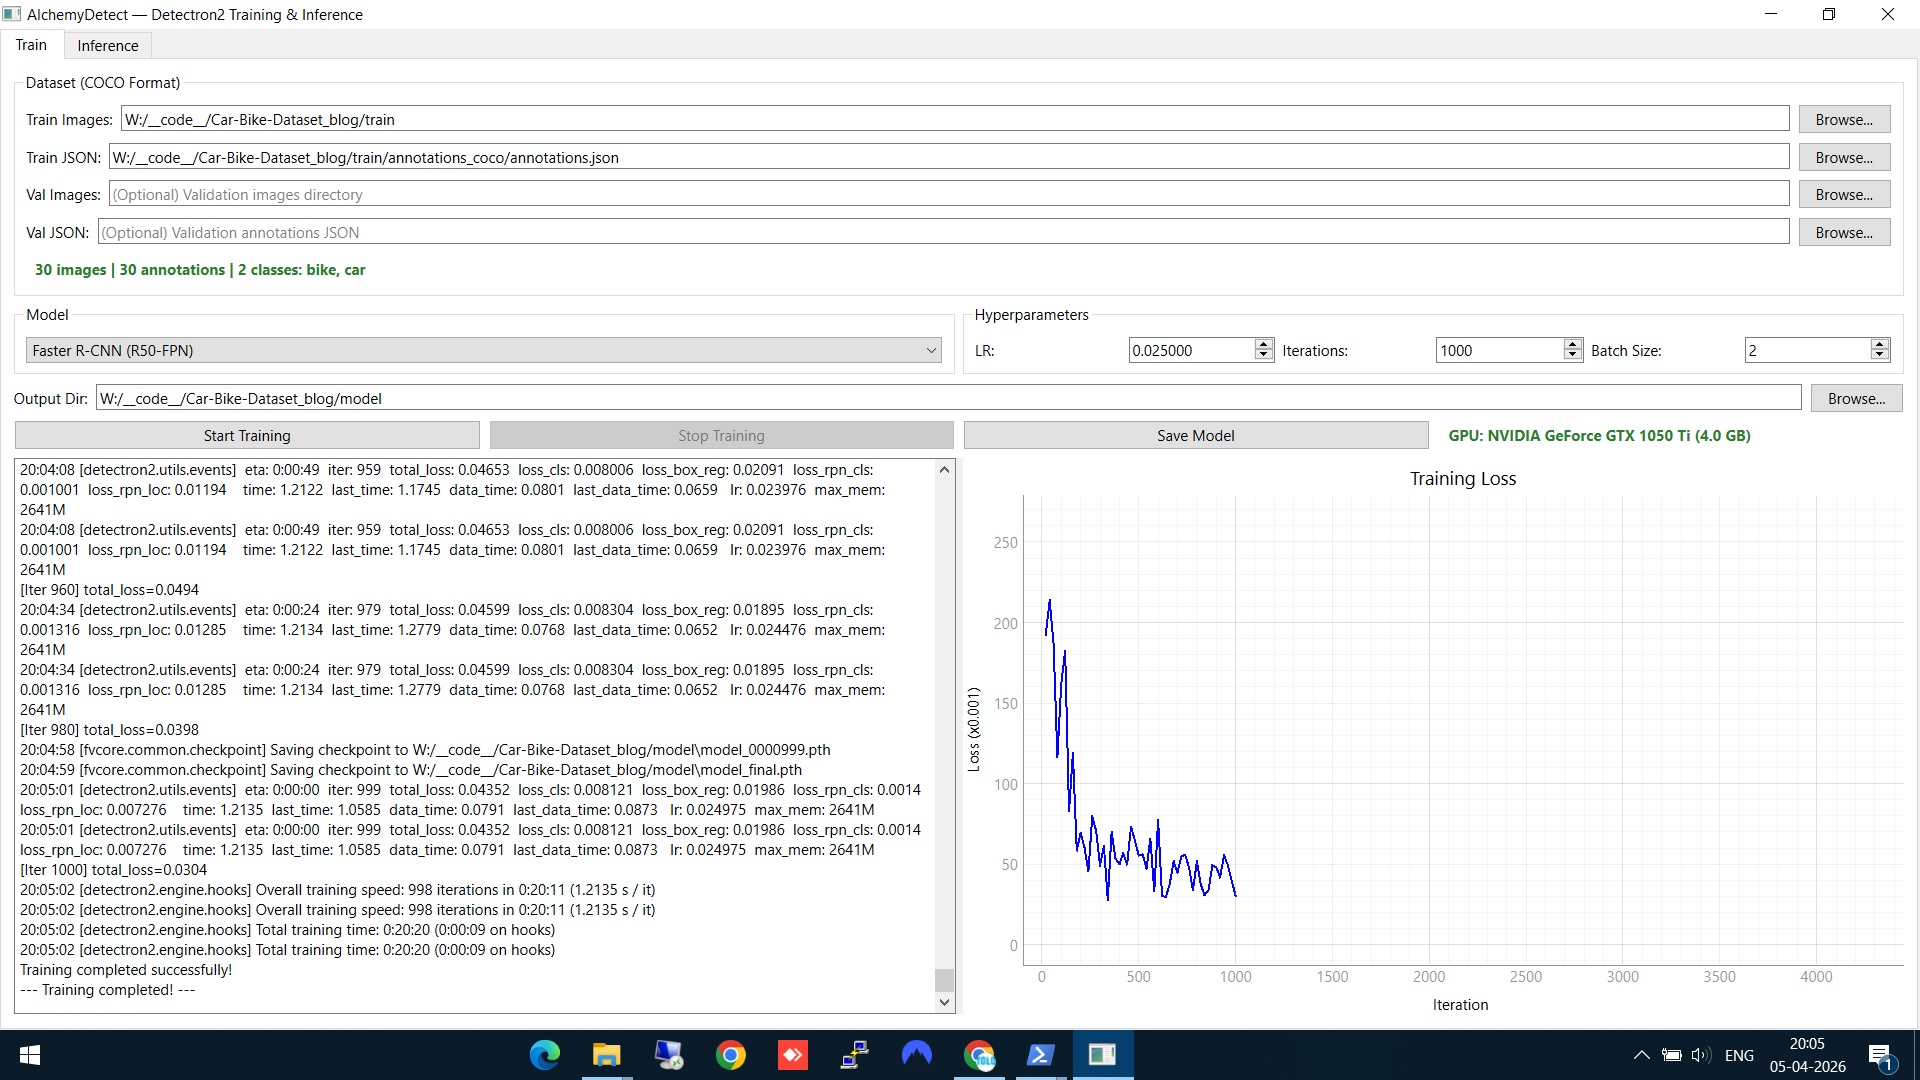The width and height of the screenshot is (1920, 1080).
Task: Browse for the Validation annotations JSON
Action: [x=1844, y=232]
